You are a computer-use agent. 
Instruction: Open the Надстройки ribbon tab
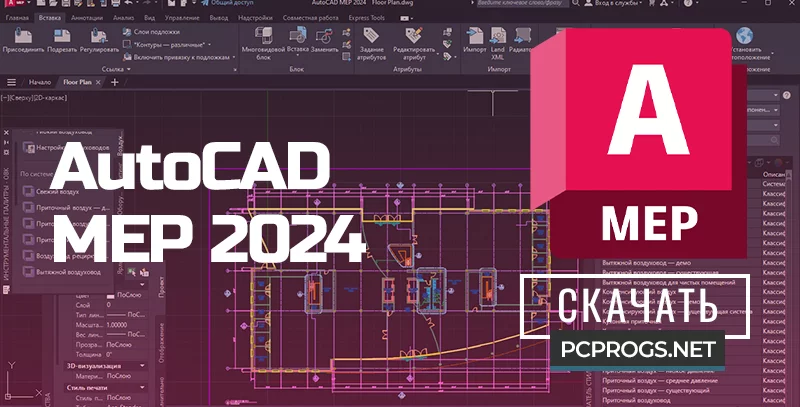[255, 18]
